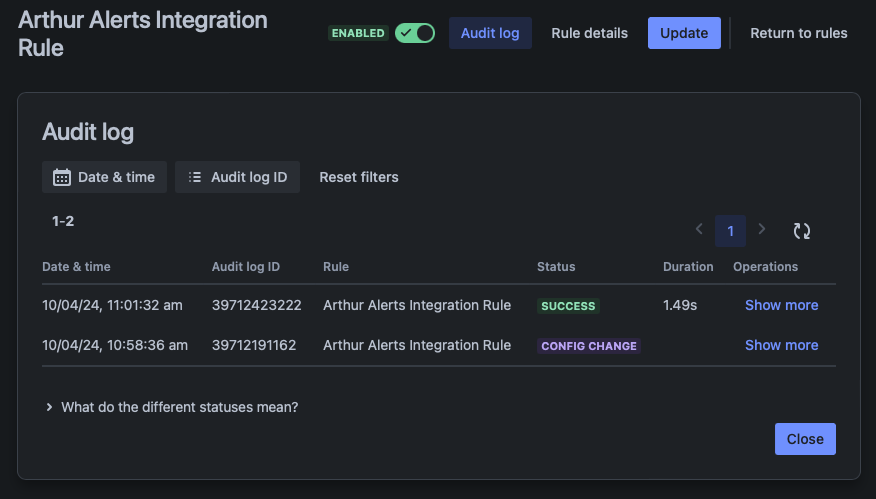This screenshot has height=499, width=876.
Task: Click the list icon in Audit log ID filter
Action: 195,177
